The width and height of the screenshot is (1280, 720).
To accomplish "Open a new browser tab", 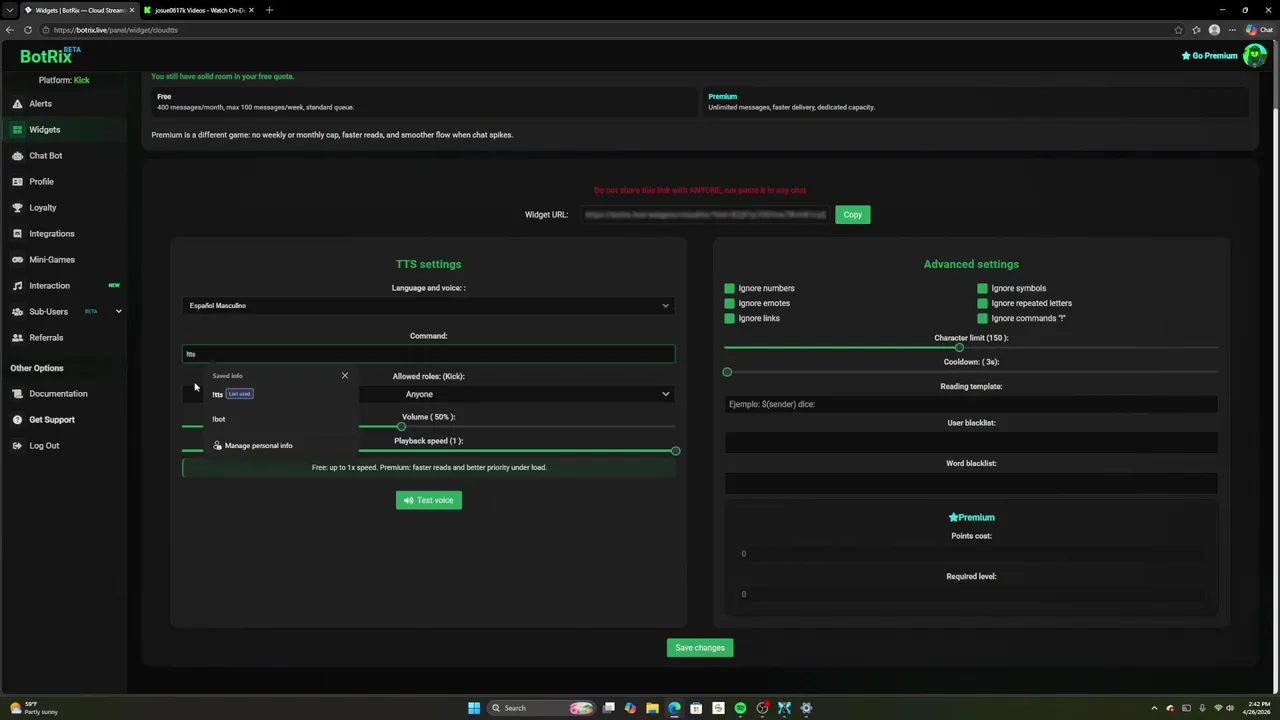I will click(x=269, y=10).
